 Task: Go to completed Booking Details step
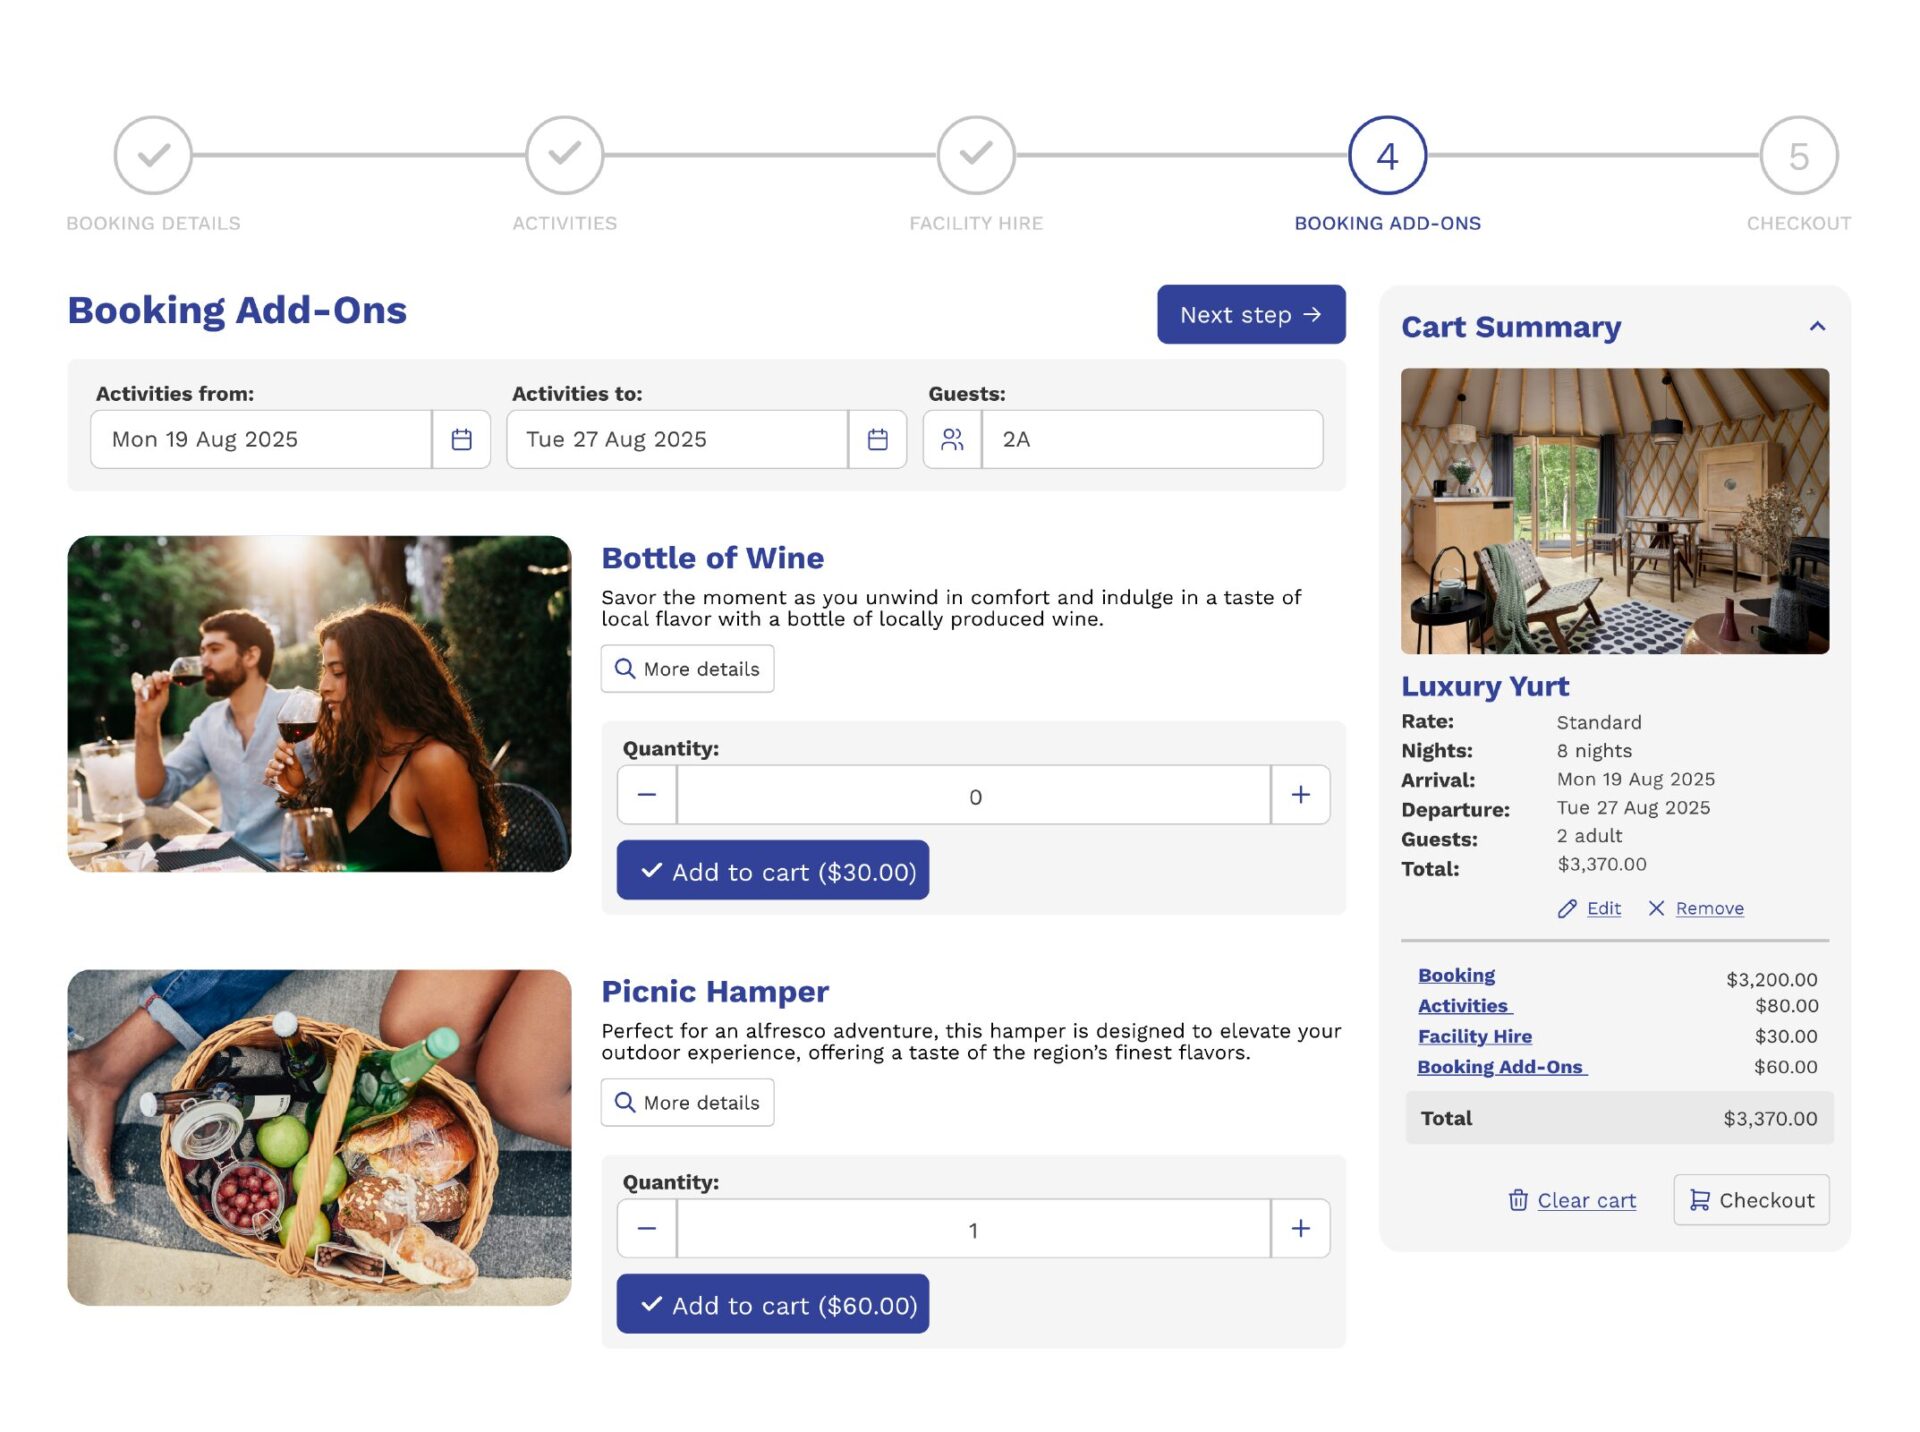pyautogui.click(x=153, y=156)
